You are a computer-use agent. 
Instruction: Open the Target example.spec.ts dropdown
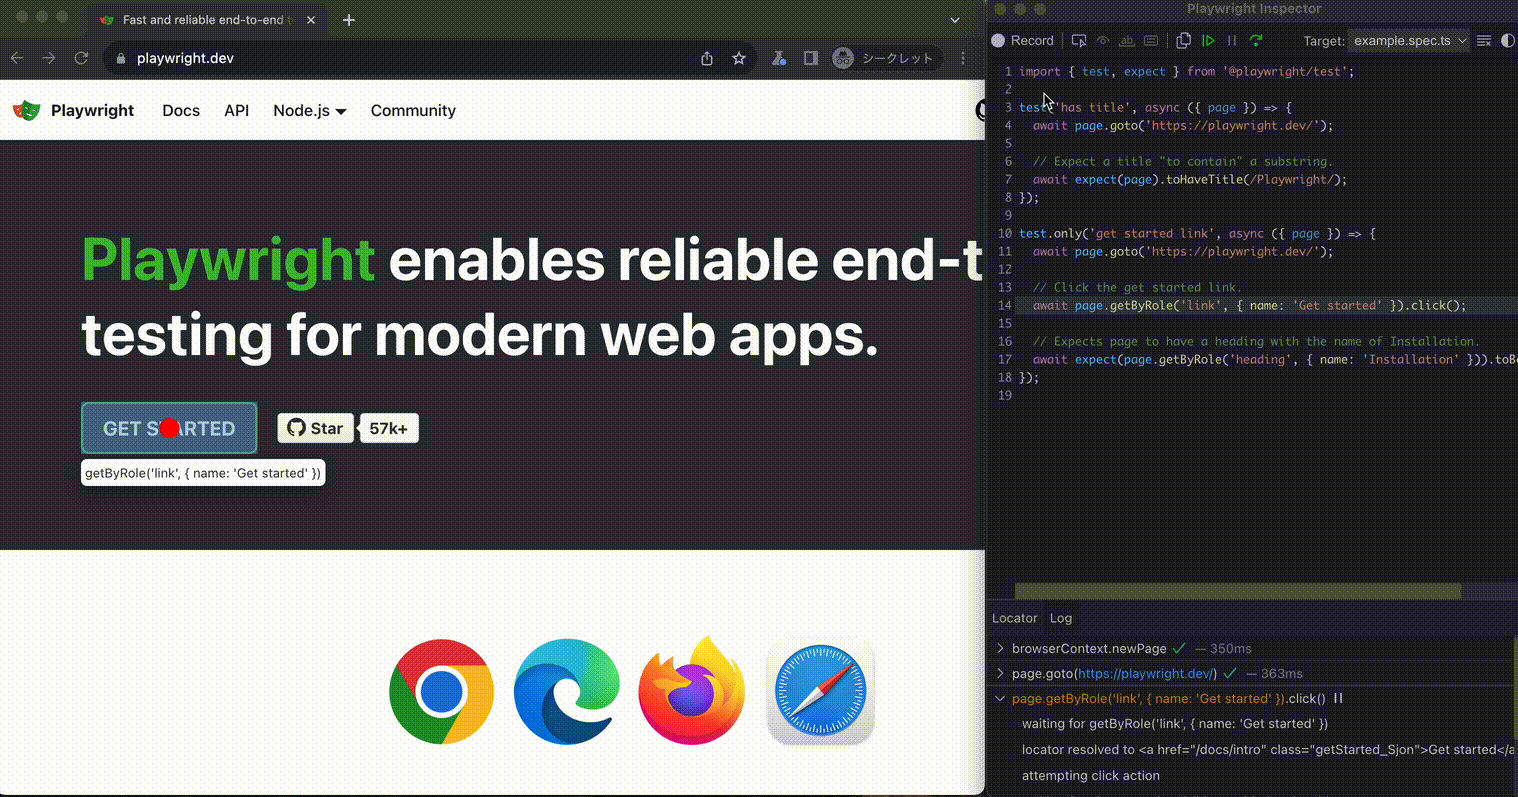(1409, 41)
